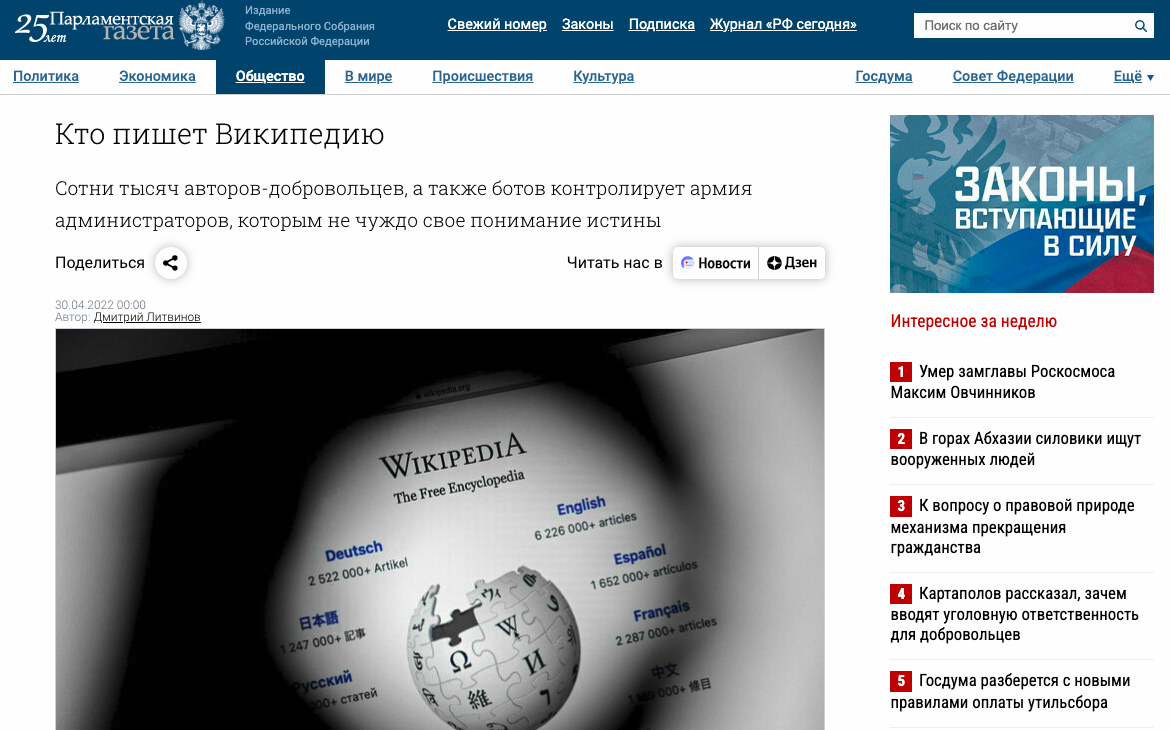Open Свежий номер link

497,25
